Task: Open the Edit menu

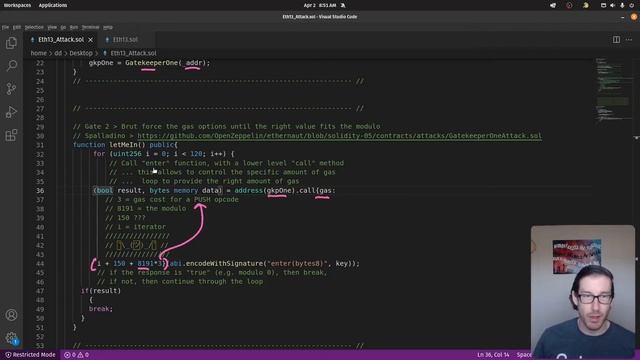Action: click(x=17, y=27)
